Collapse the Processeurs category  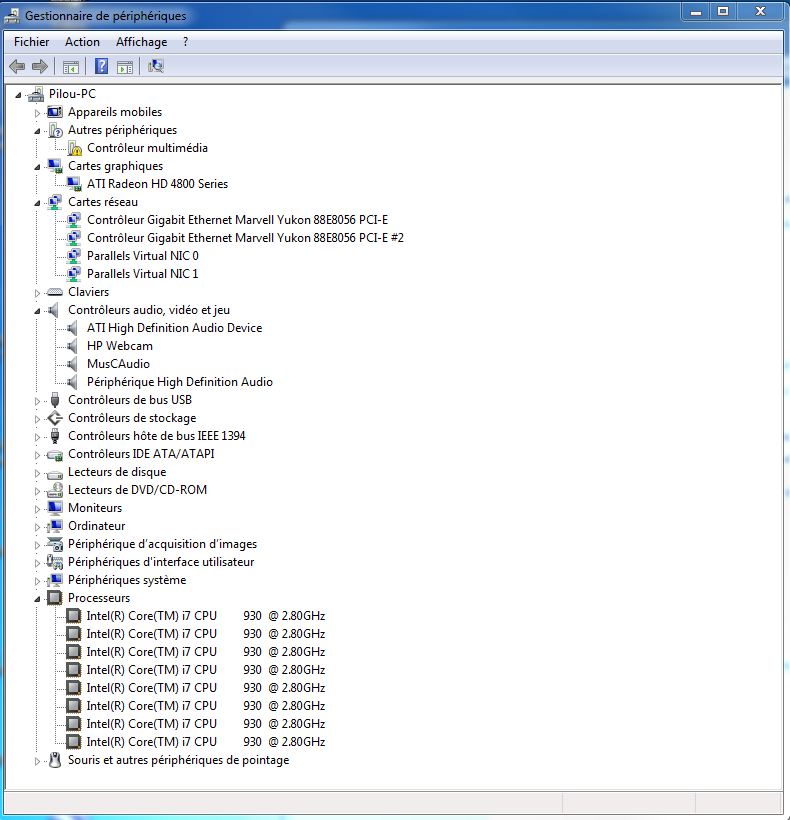[37, 599]
